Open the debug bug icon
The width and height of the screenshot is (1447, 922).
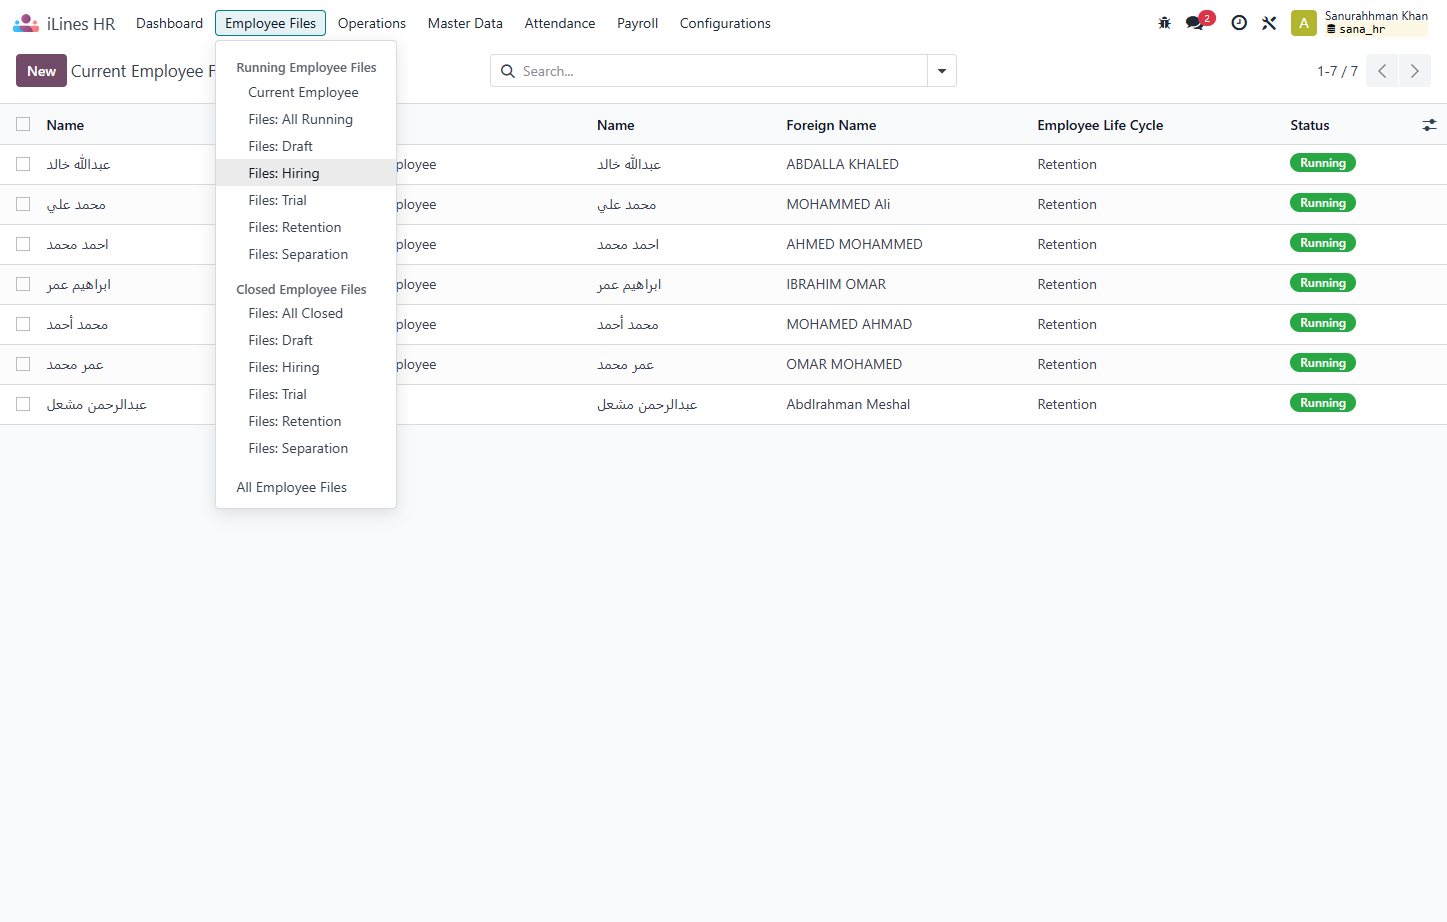pos(1164,23)
